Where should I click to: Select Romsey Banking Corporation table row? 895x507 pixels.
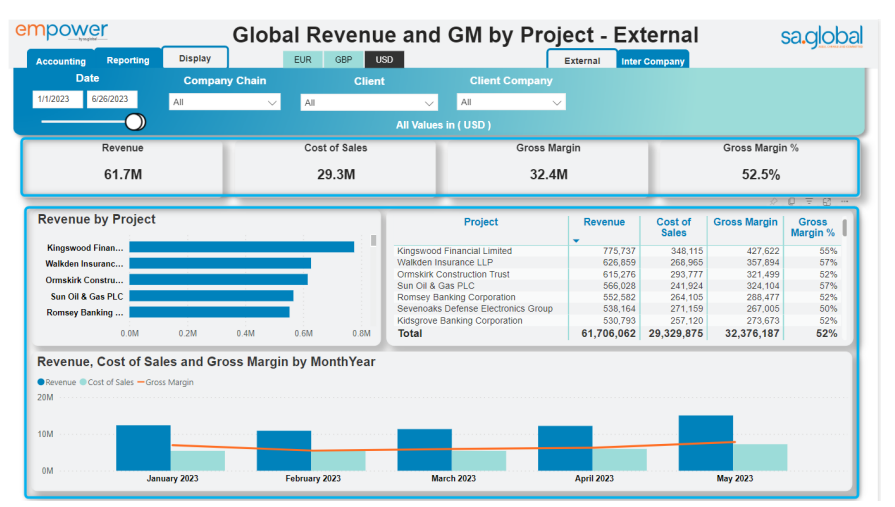pyautogui.click(x=616, y=297)
